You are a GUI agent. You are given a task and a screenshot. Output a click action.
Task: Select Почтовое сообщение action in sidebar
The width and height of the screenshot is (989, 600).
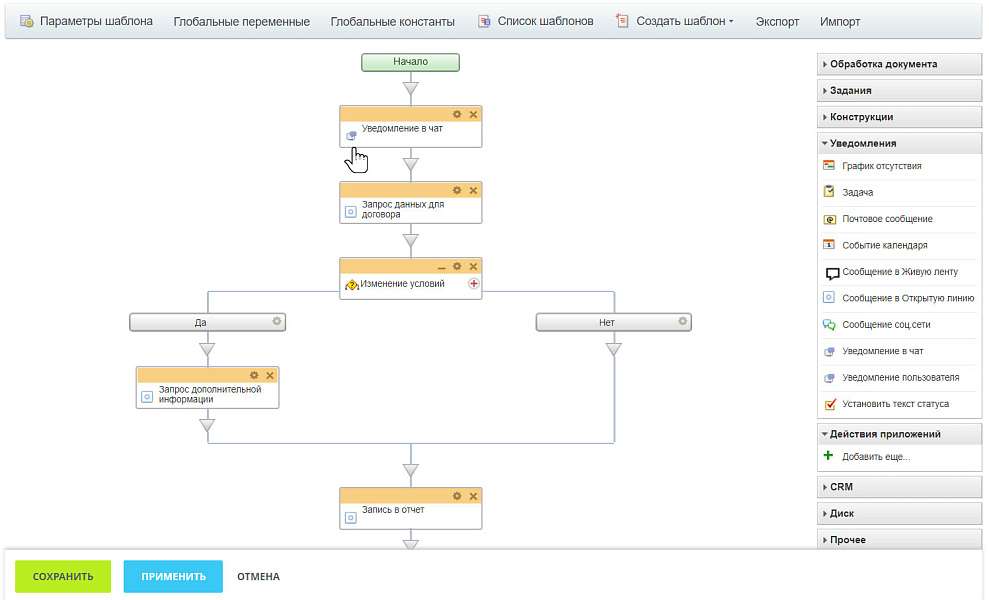[887, 219]
